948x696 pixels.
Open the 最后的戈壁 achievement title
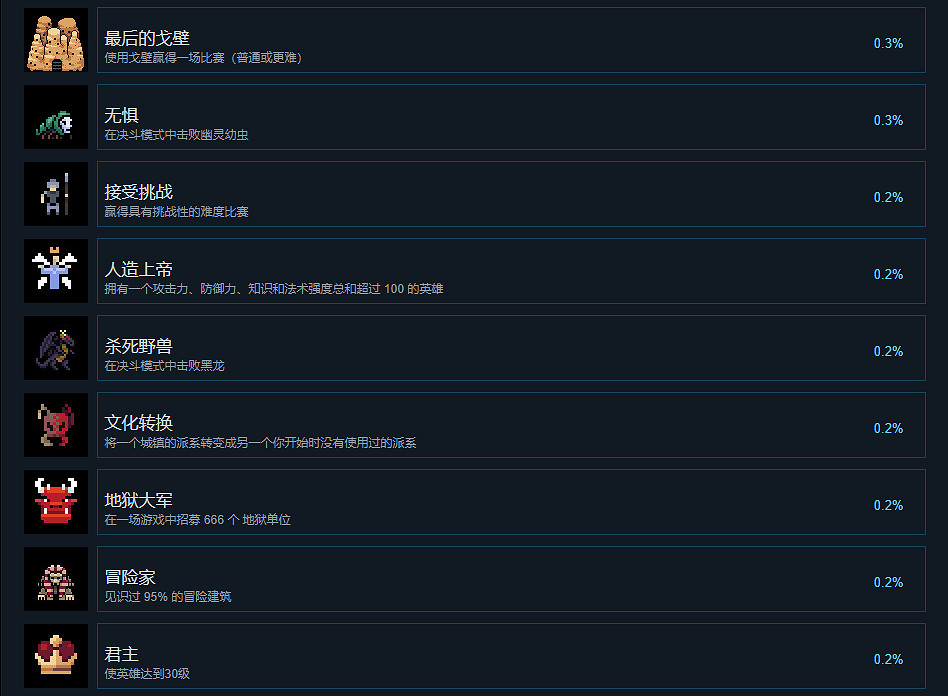(x=147, y=38)
